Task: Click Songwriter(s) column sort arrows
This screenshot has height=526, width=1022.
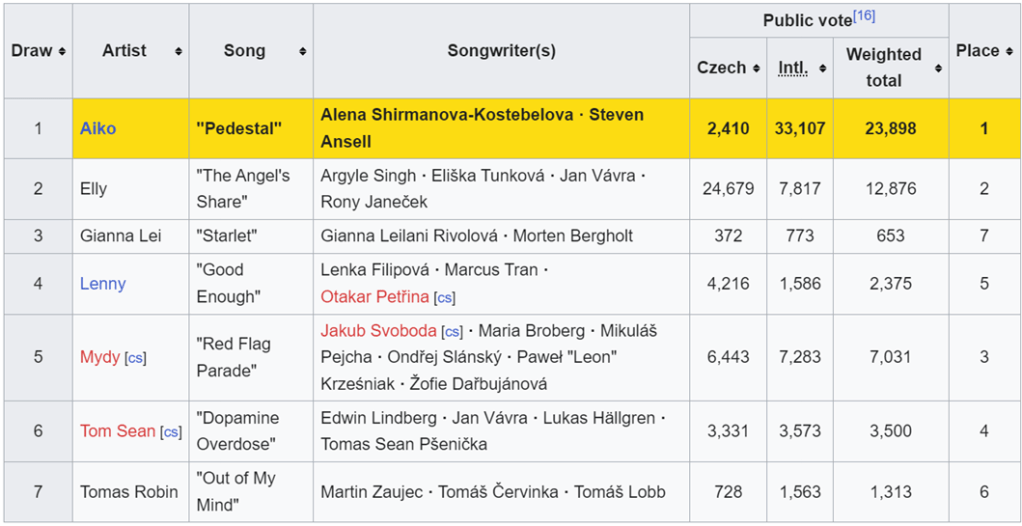Action: pyautogui.click(x=679, y=51)
